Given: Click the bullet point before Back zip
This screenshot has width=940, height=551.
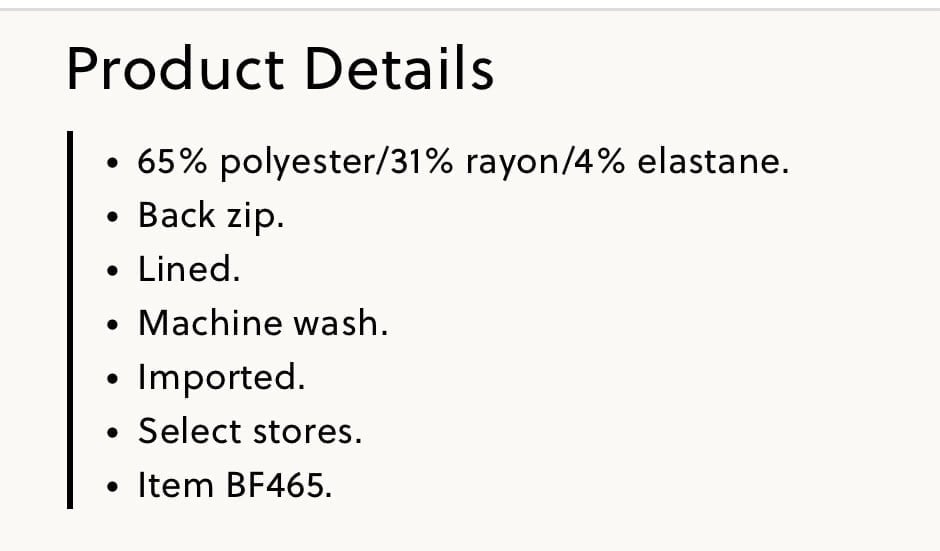Looking at the screenshot, I should [112, 217].
